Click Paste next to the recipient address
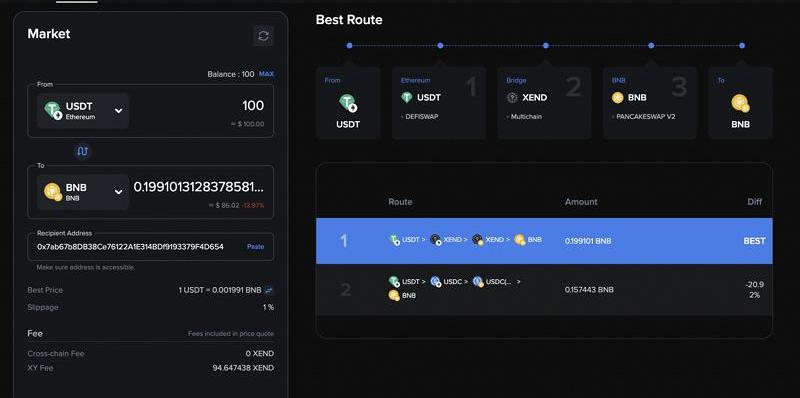Screen dimensions: 800x398 point(256,246)
